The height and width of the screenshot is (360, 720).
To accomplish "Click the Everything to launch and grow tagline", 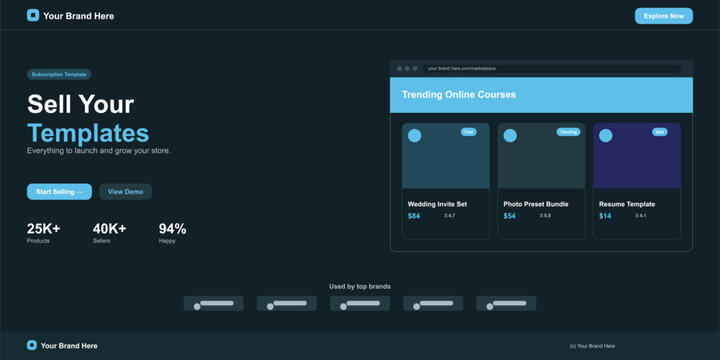I will pos(98,151).
